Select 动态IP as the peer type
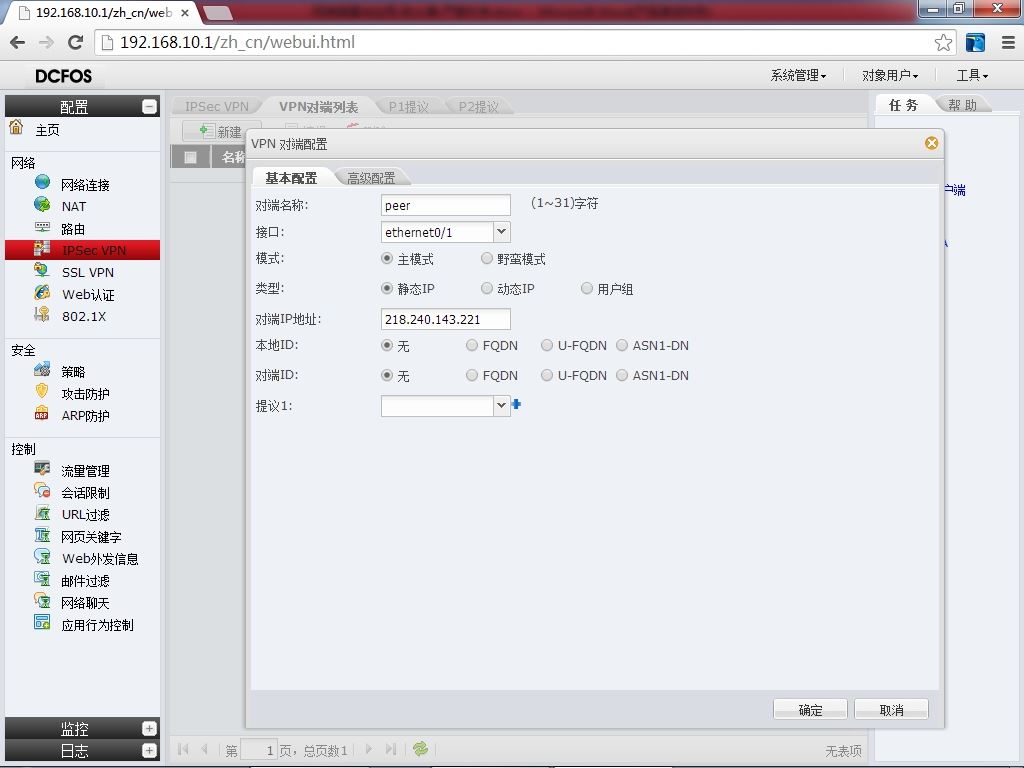The width and height of the screenshot is (1024, 768). [x=487, y=288]
